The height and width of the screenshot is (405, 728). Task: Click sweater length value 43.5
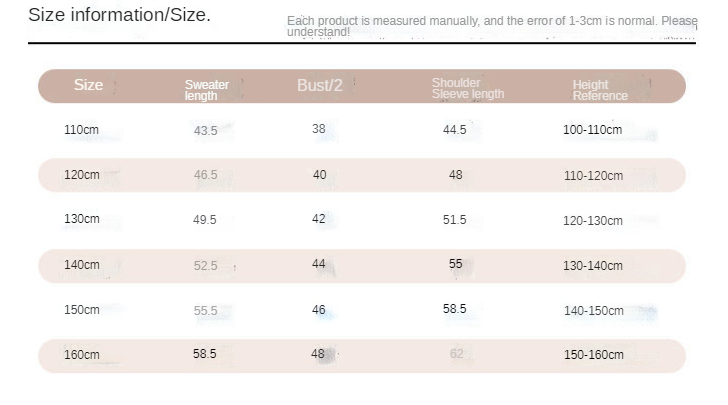(x=205, y=131)
